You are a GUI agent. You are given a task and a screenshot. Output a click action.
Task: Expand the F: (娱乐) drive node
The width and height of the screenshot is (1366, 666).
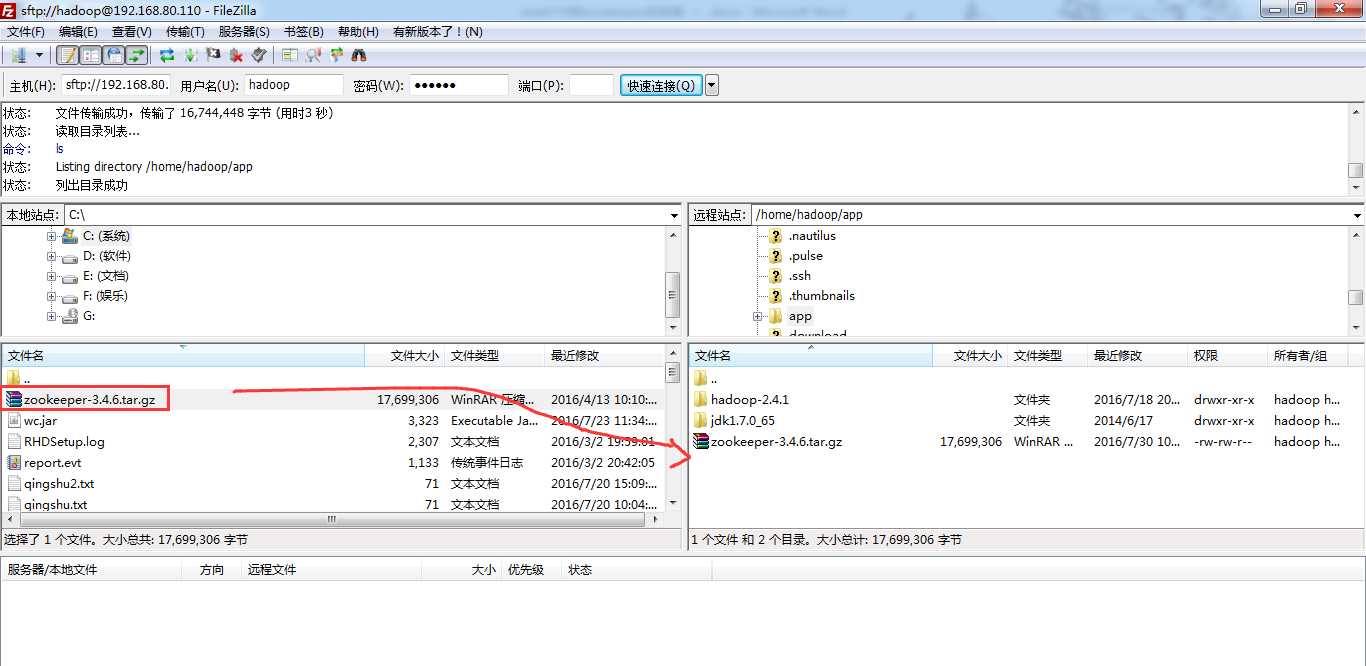(x=52, y=296)
